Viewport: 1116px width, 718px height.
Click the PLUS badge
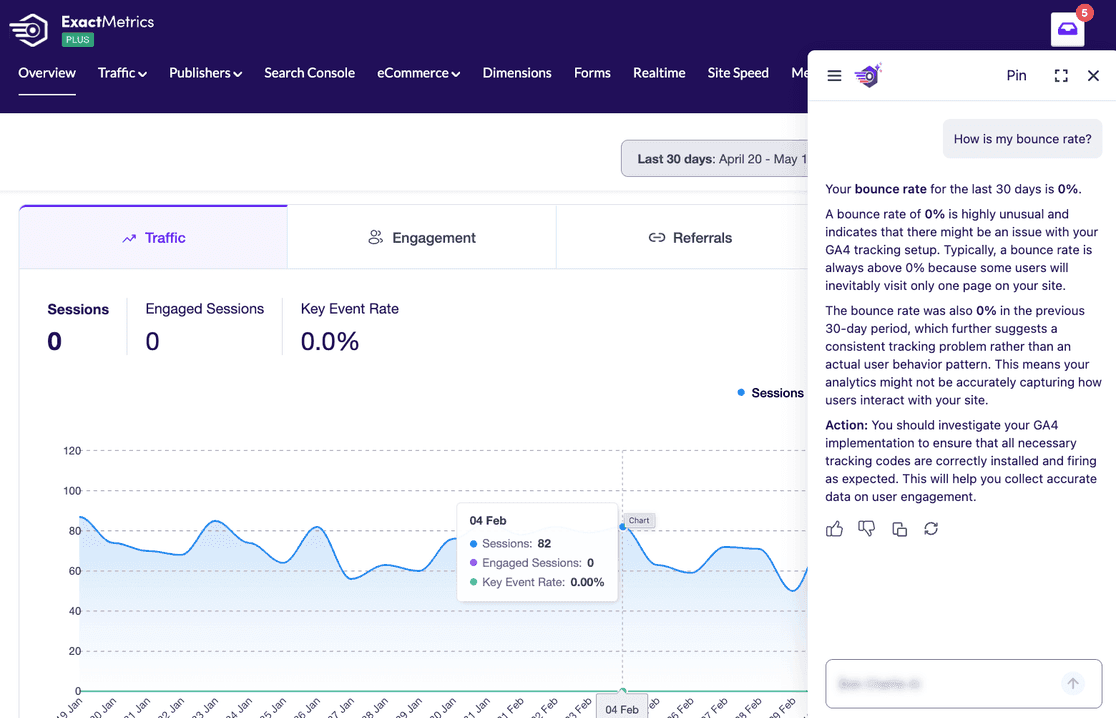78,40
